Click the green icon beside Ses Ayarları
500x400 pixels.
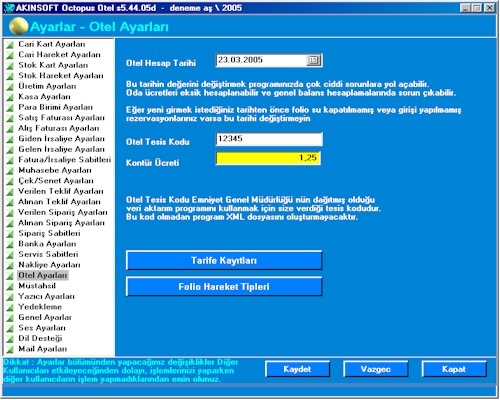10,328
